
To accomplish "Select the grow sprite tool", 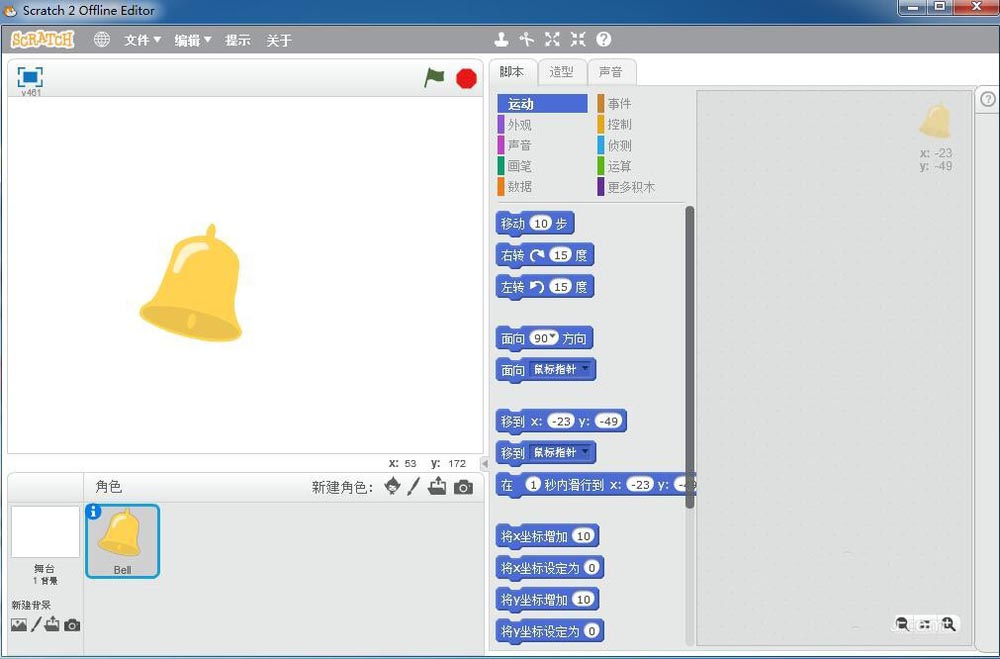I will click(552, 39).
